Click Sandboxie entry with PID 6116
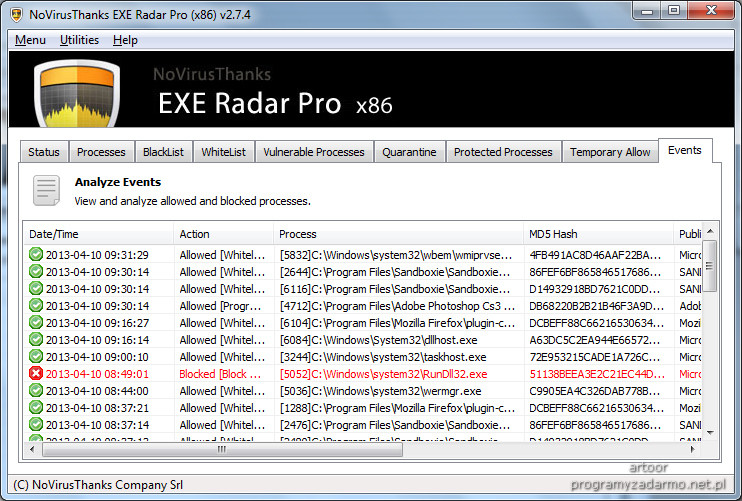Image resolution: width=742 pixels, height=501 pixels. point(395,289)
